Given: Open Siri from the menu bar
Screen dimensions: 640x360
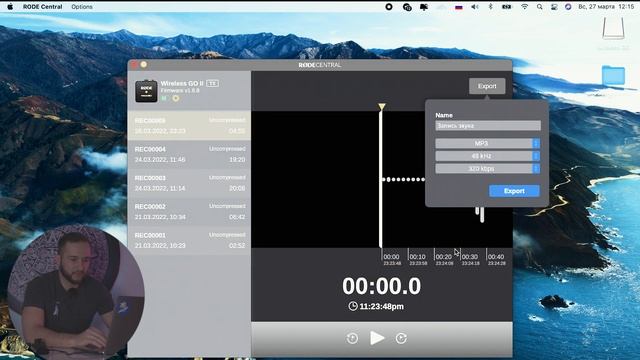Looking at the screenshot, I should 568,7.
